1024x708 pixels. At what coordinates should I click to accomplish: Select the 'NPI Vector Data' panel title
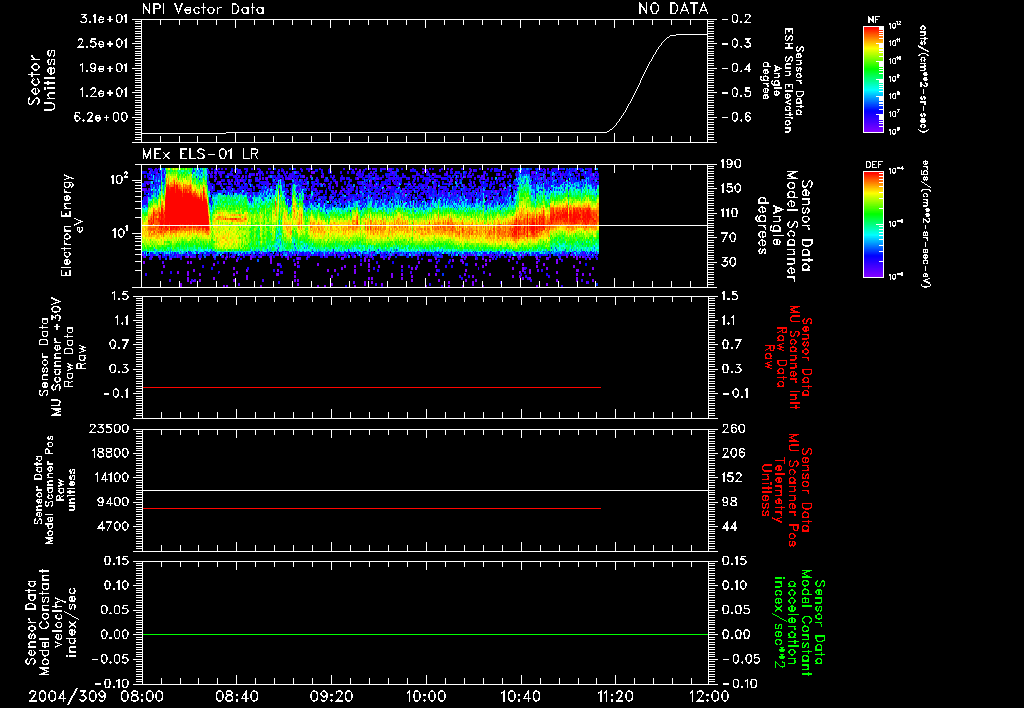pos(203,9)
